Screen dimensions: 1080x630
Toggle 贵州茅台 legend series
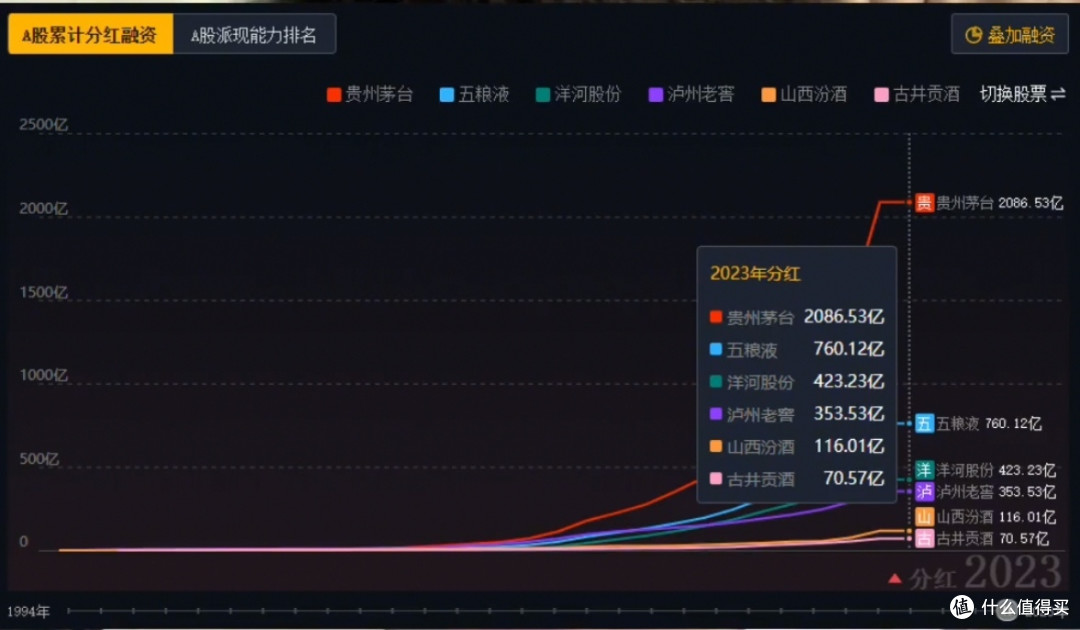370,94
